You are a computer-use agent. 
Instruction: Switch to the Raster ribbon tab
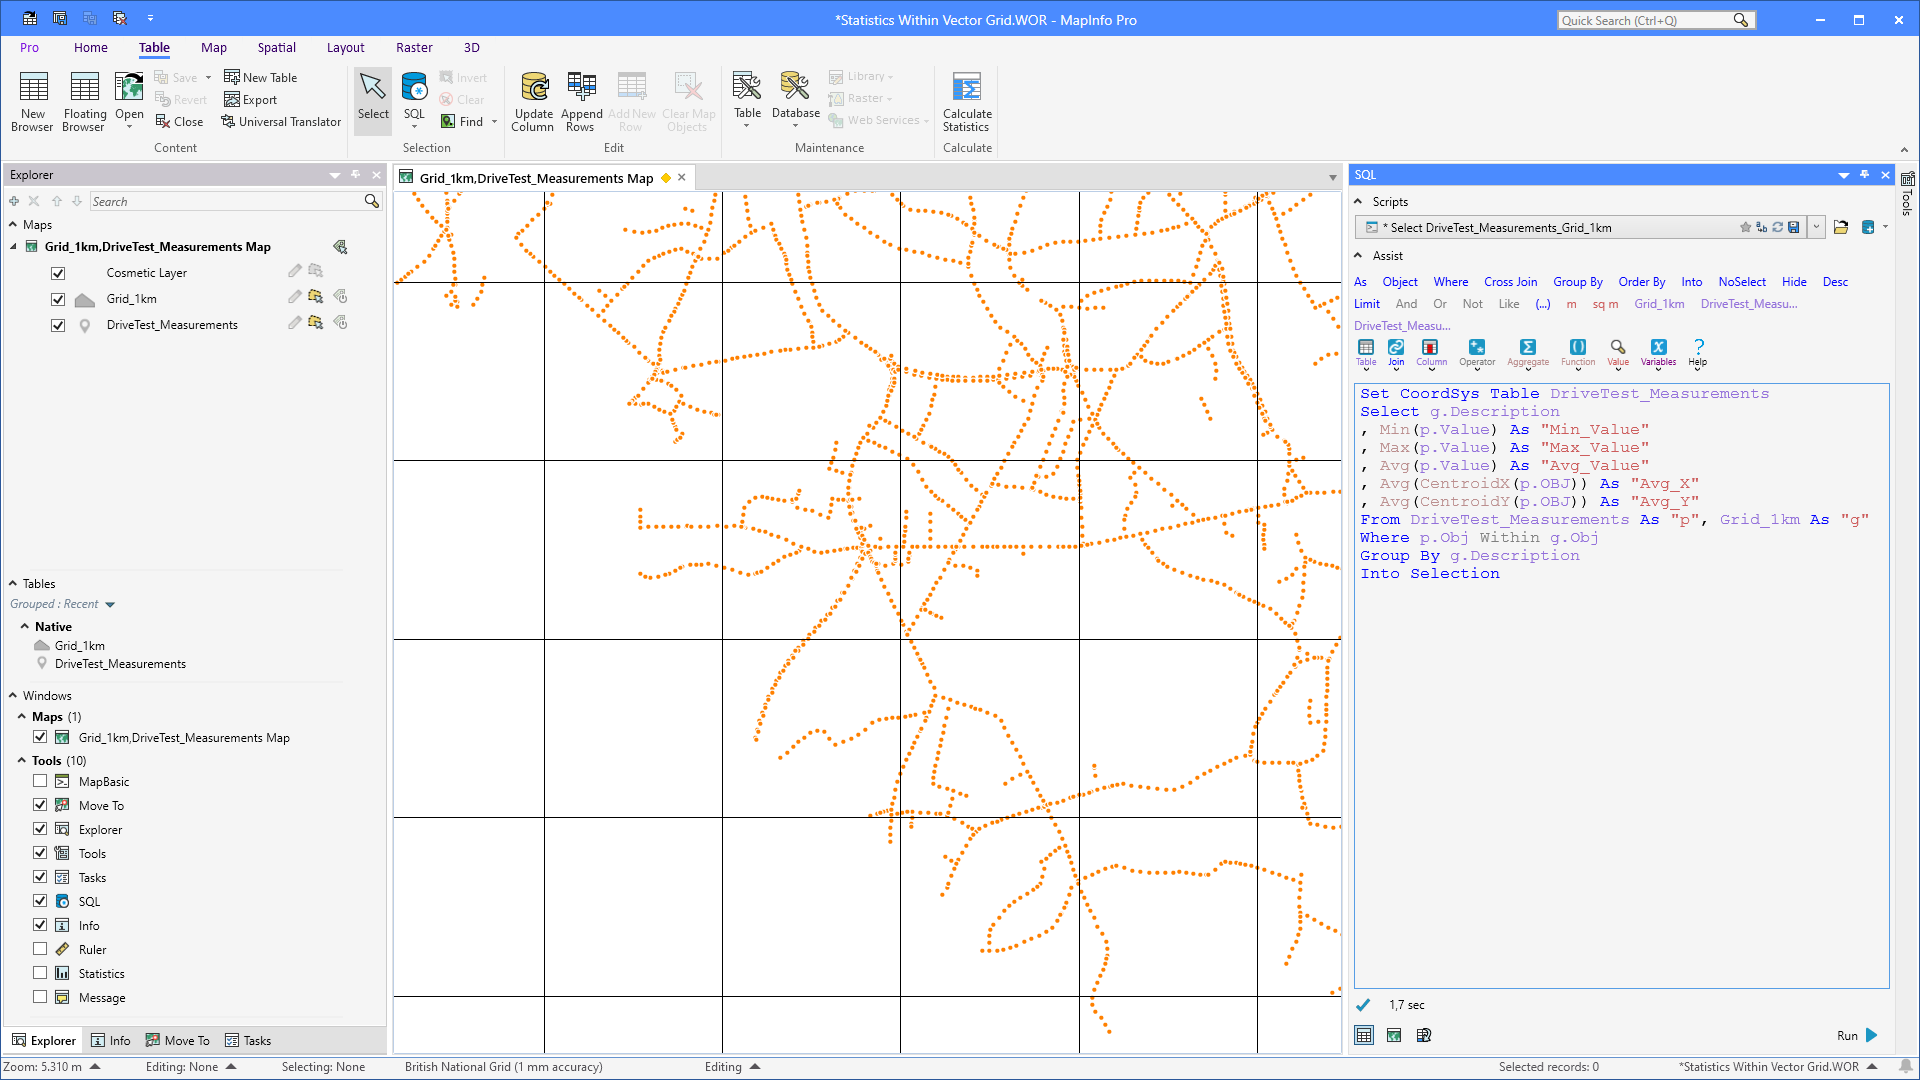[x=414, y=47]
